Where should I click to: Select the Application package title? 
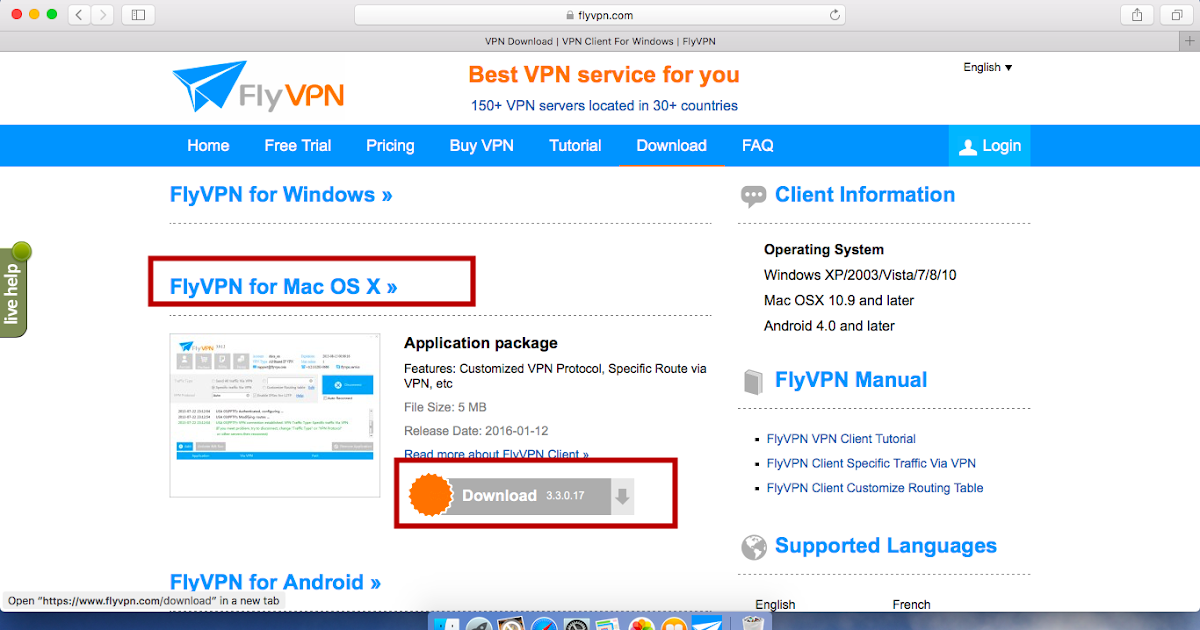(x=481, y=343)
